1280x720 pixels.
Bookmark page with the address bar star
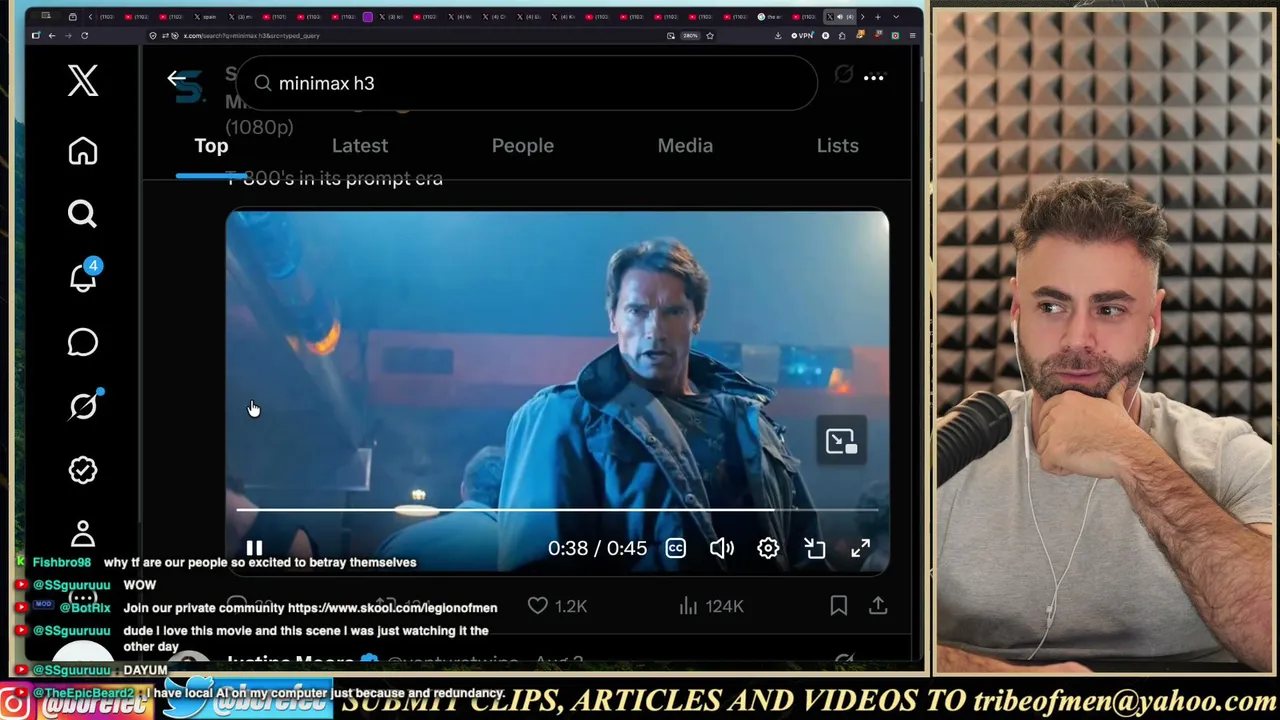(710, 36)
